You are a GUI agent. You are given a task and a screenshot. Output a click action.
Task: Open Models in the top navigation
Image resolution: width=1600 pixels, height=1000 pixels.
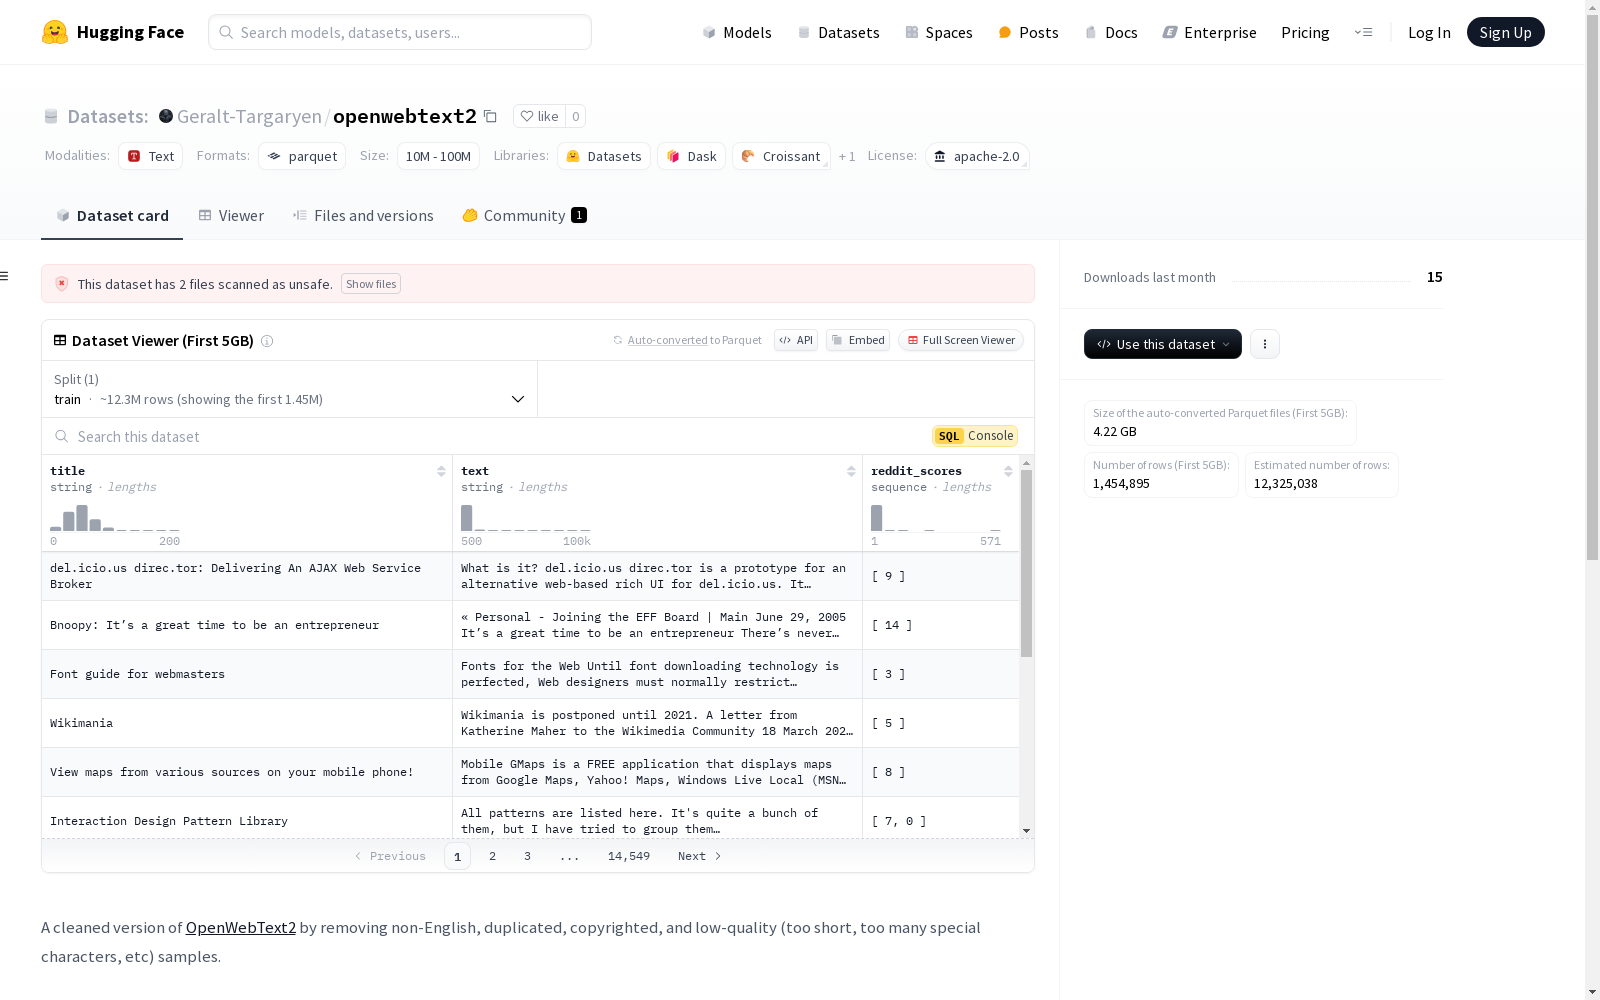[x=737, y=32]
